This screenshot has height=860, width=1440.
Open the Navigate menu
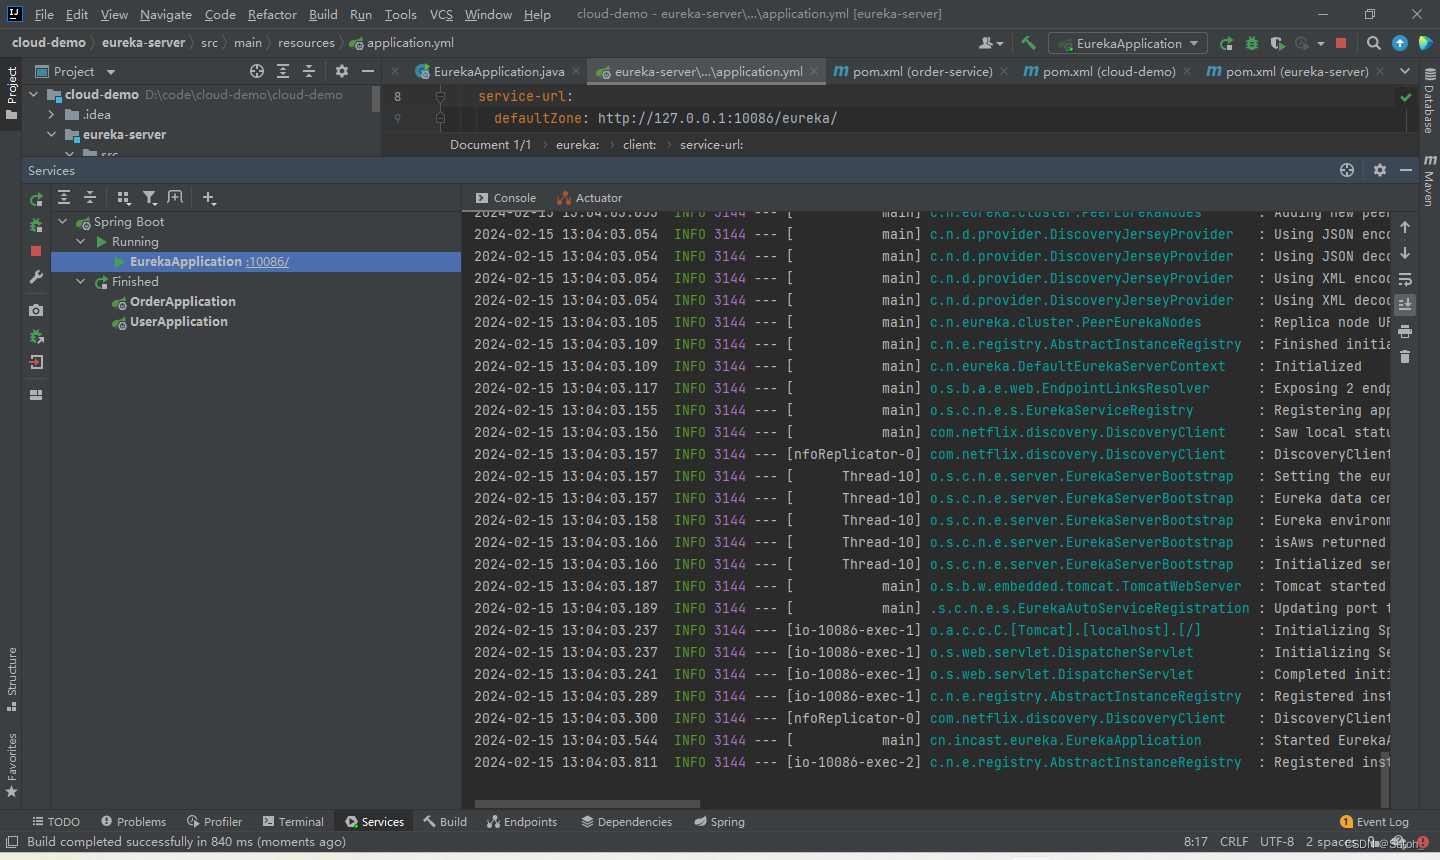[x=166, y=14]
